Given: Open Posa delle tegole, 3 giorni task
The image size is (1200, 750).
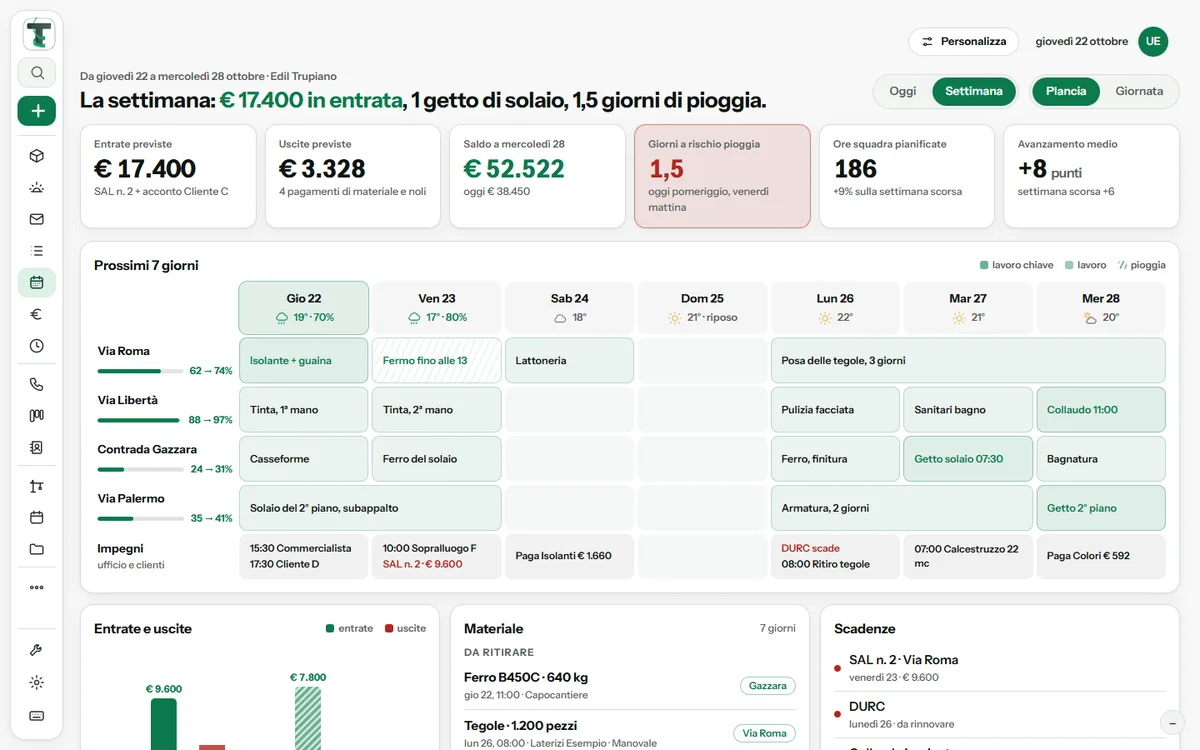Looking at the screenshot, I should (x=968, y=360).
